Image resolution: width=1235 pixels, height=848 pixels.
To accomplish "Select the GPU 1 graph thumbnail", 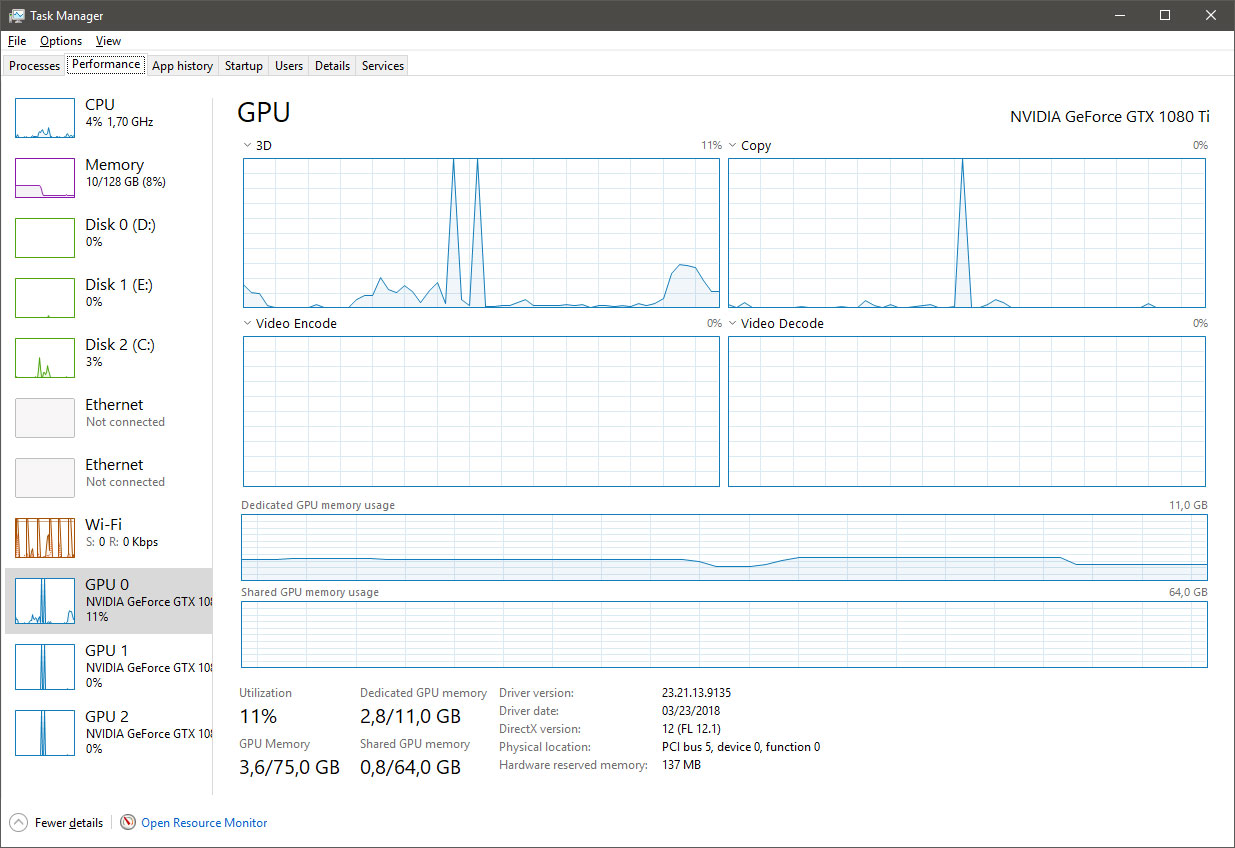I will click(x=45, y=667).
